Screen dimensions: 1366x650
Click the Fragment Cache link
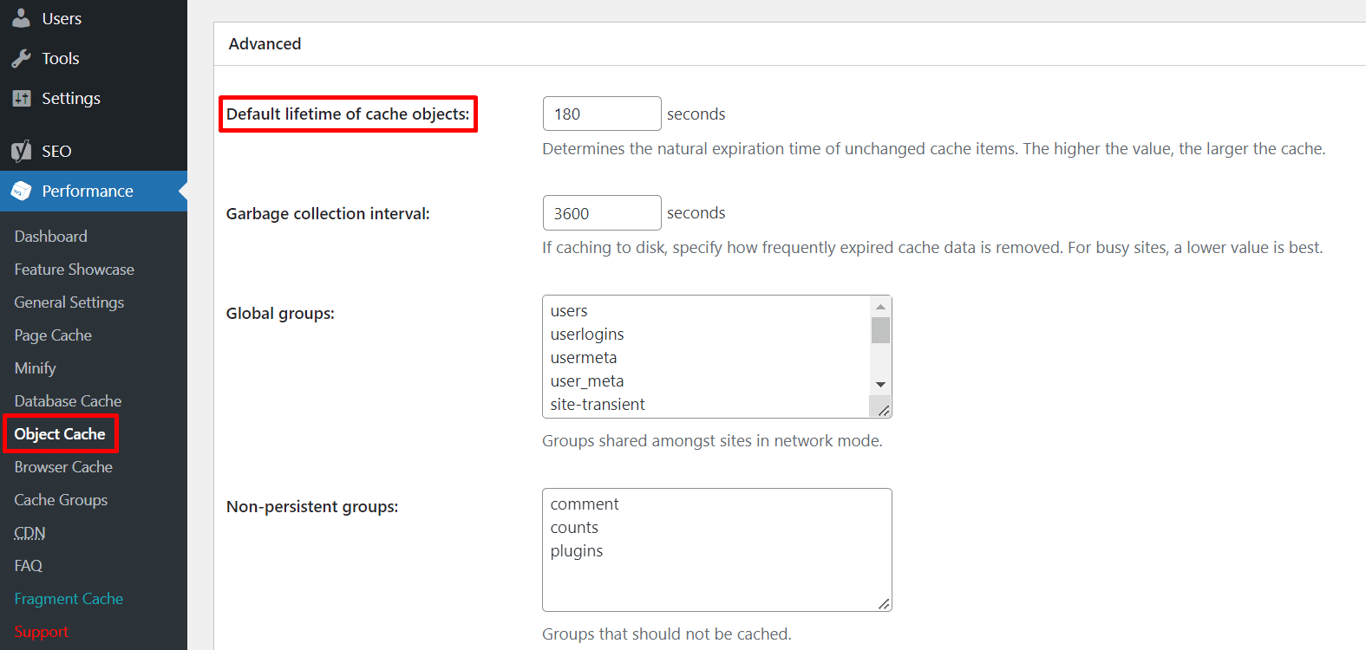(68, 599)
